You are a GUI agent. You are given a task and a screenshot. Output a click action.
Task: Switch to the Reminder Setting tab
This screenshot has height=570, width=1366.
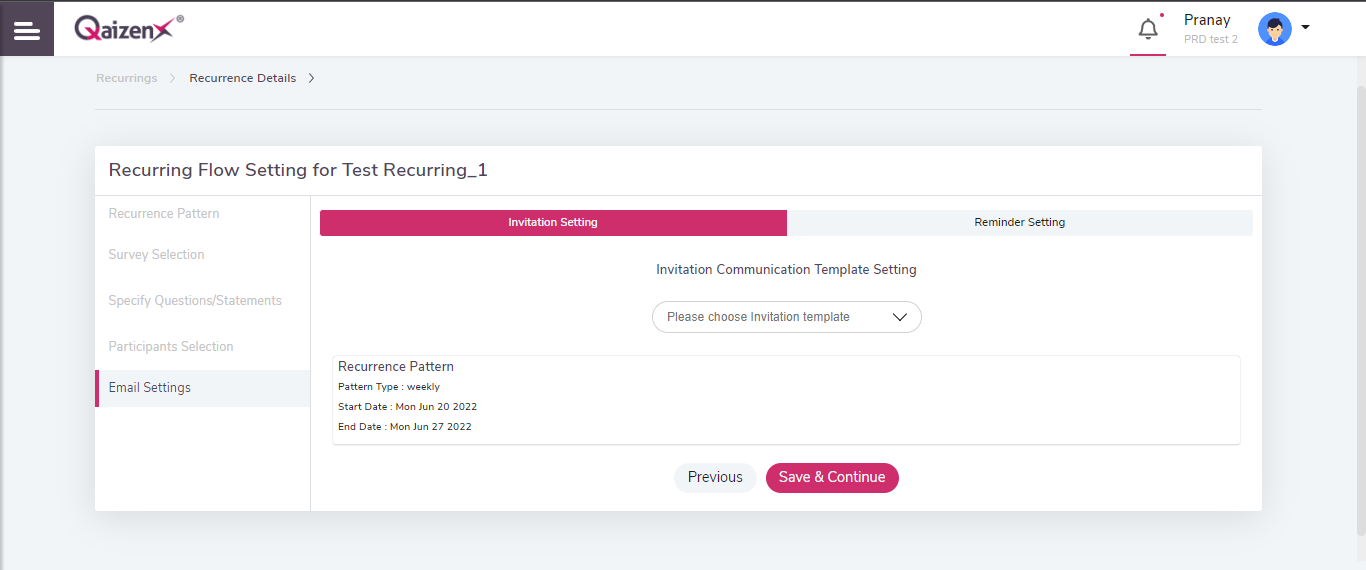point(1019,223)
